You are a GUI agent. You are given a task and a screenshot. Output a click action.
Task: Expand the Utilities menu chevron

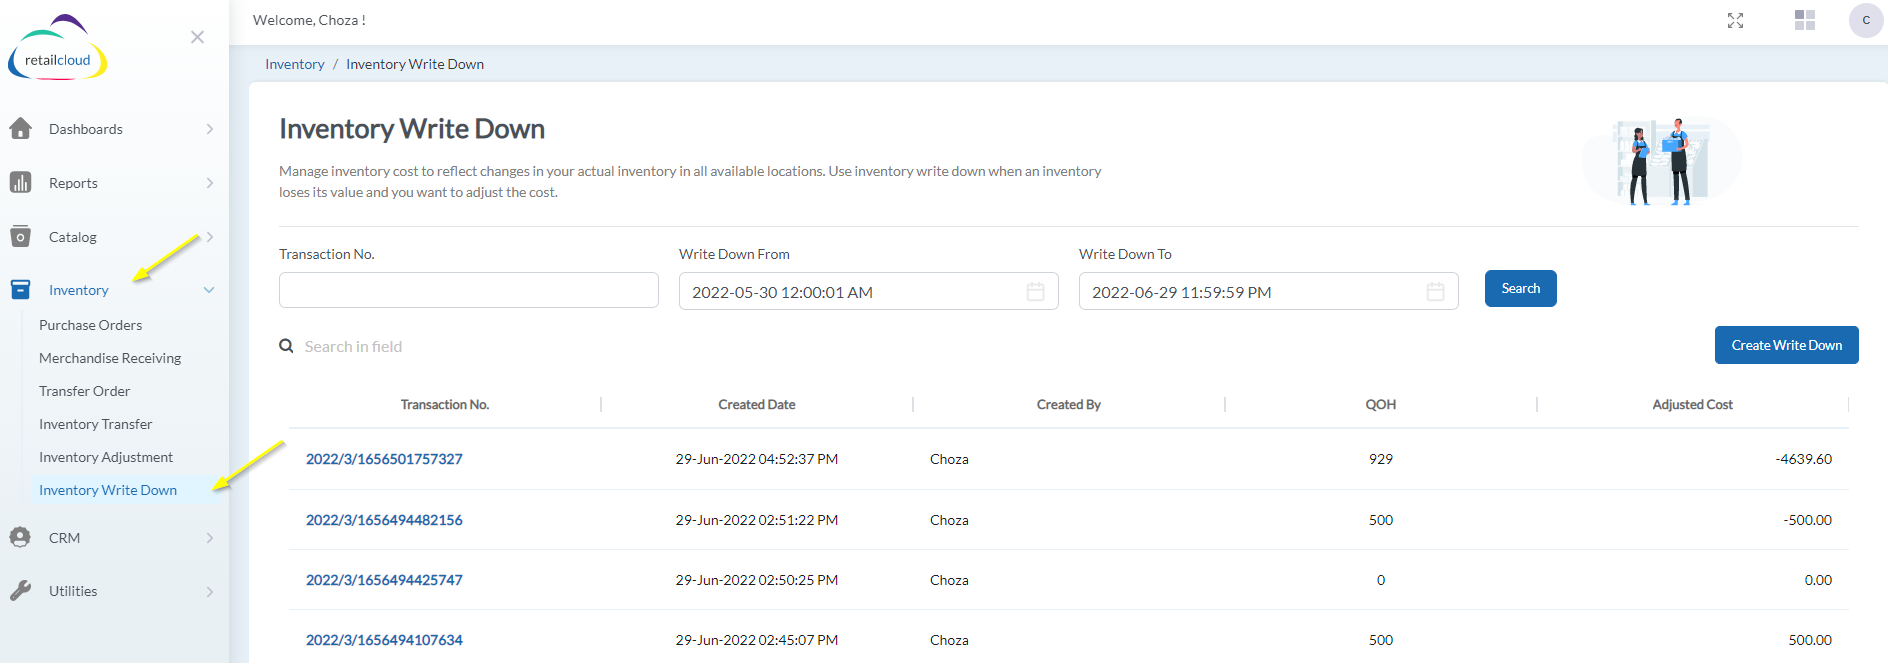pos(209,591)
